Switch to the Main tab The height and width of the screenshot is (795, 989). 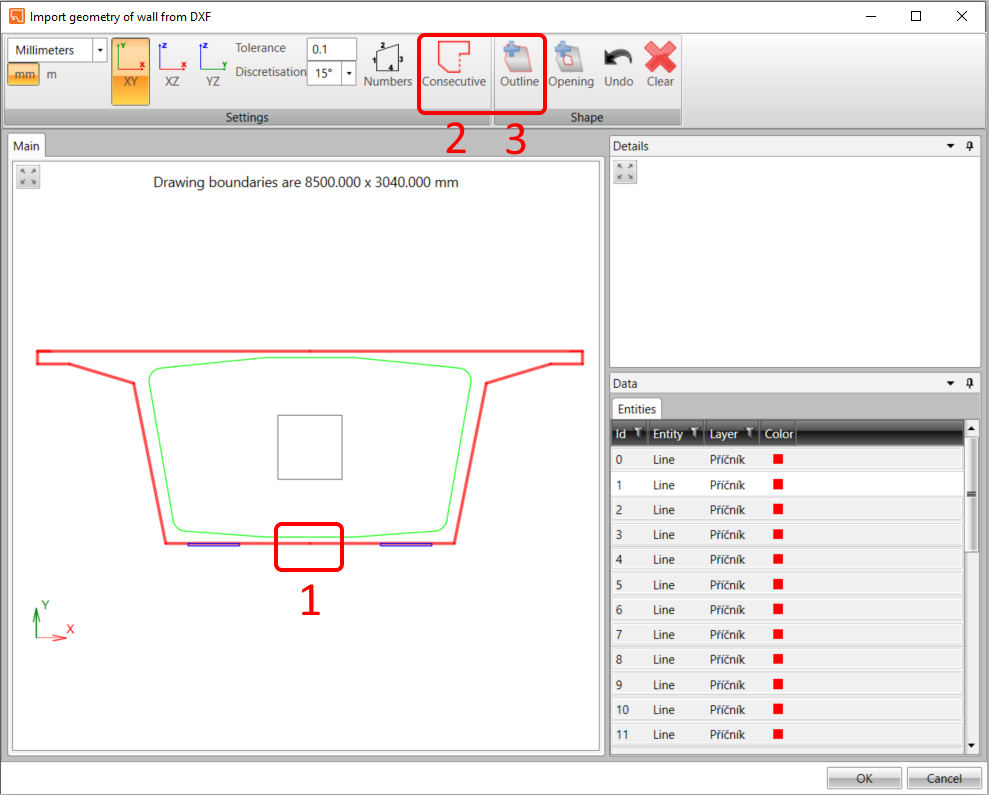26,144
